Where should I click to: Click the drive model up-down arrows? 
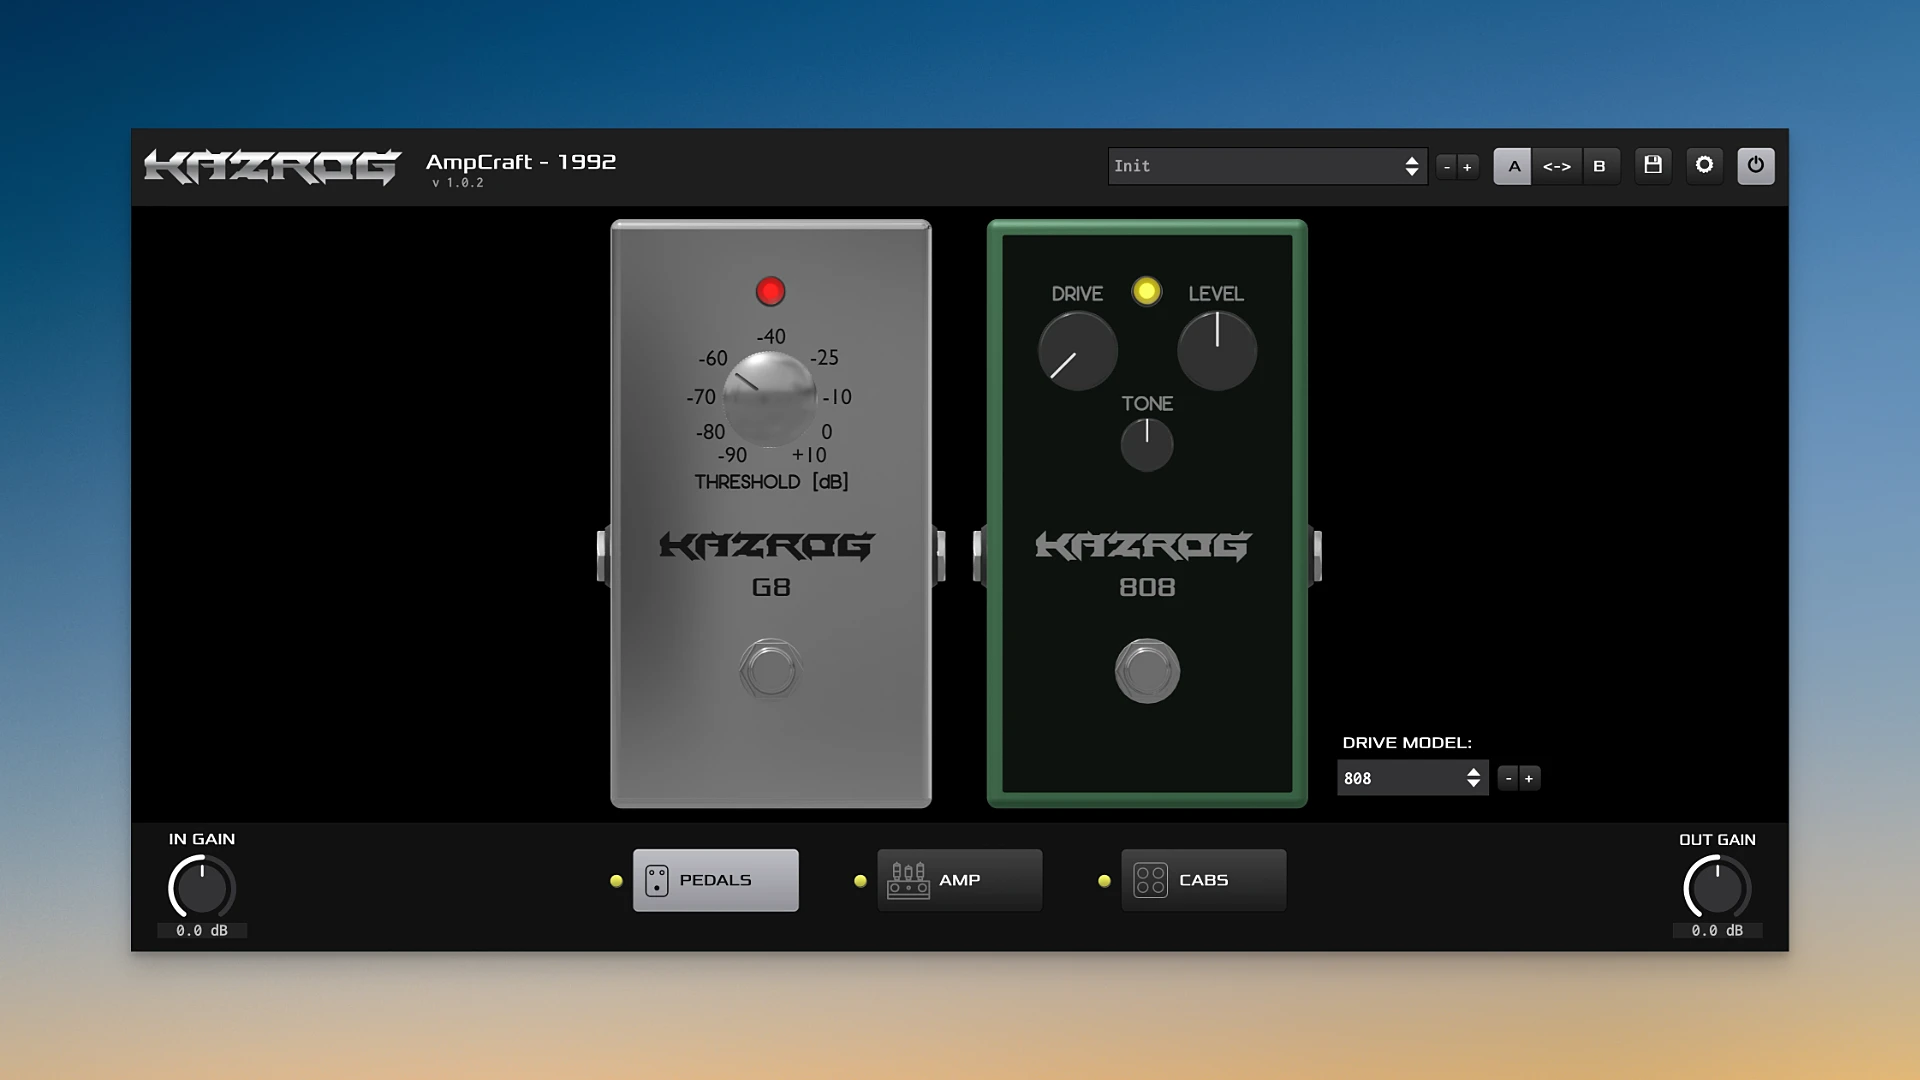click(1472, 778)
